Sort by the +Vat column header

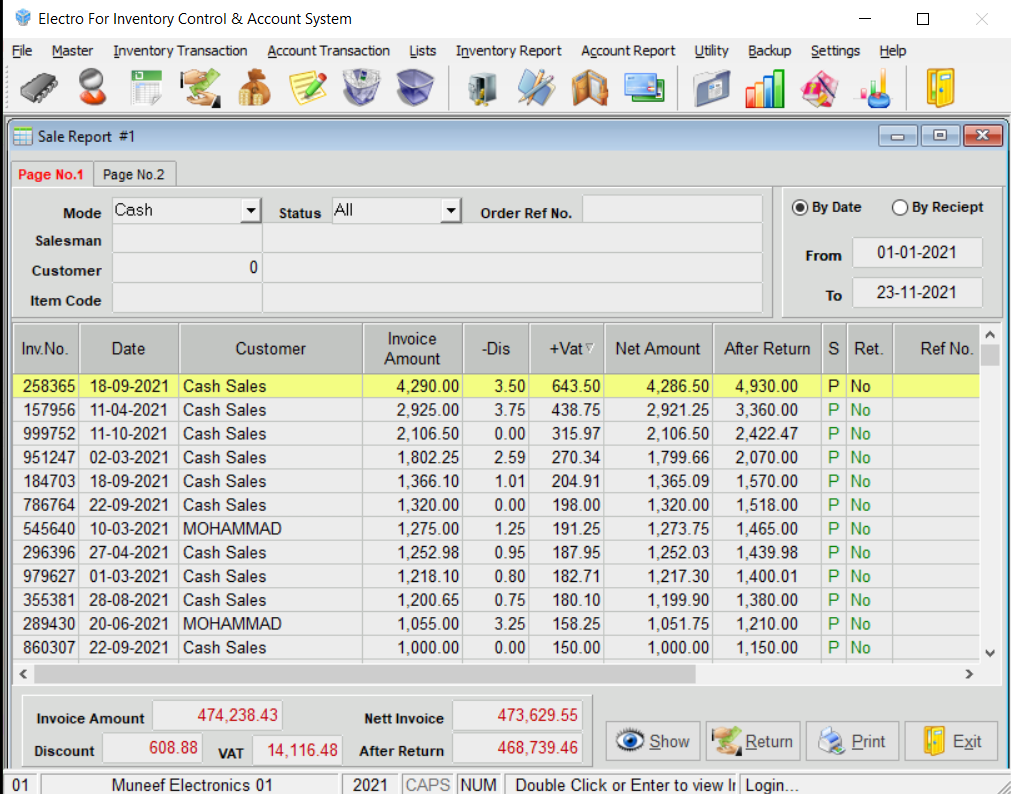point(566,348)
